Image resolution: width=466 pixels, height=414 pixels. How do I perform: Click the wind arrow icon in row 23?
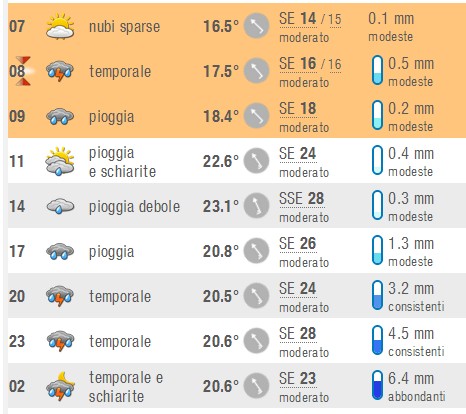(x=256, y=341)
